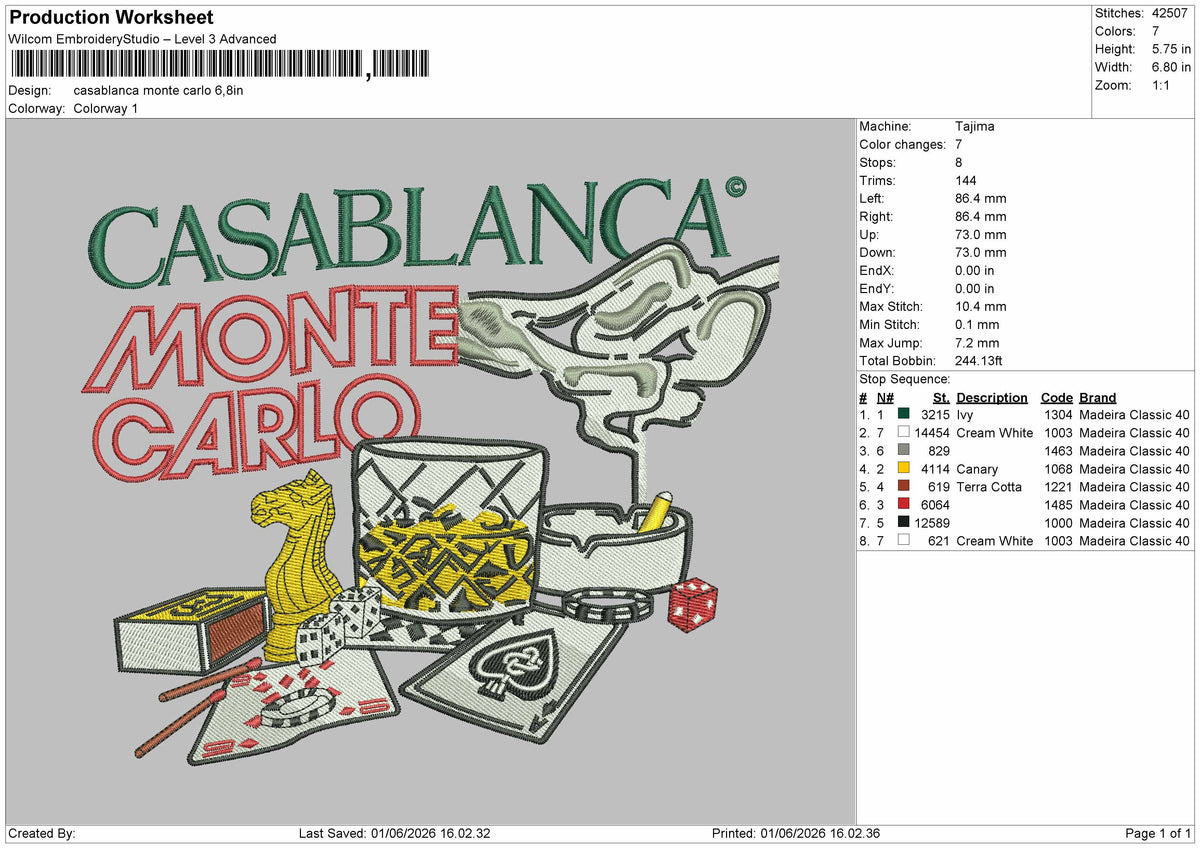Click thread code "1304"
The image size is (1200, 848).
[x=1057, y=414]
